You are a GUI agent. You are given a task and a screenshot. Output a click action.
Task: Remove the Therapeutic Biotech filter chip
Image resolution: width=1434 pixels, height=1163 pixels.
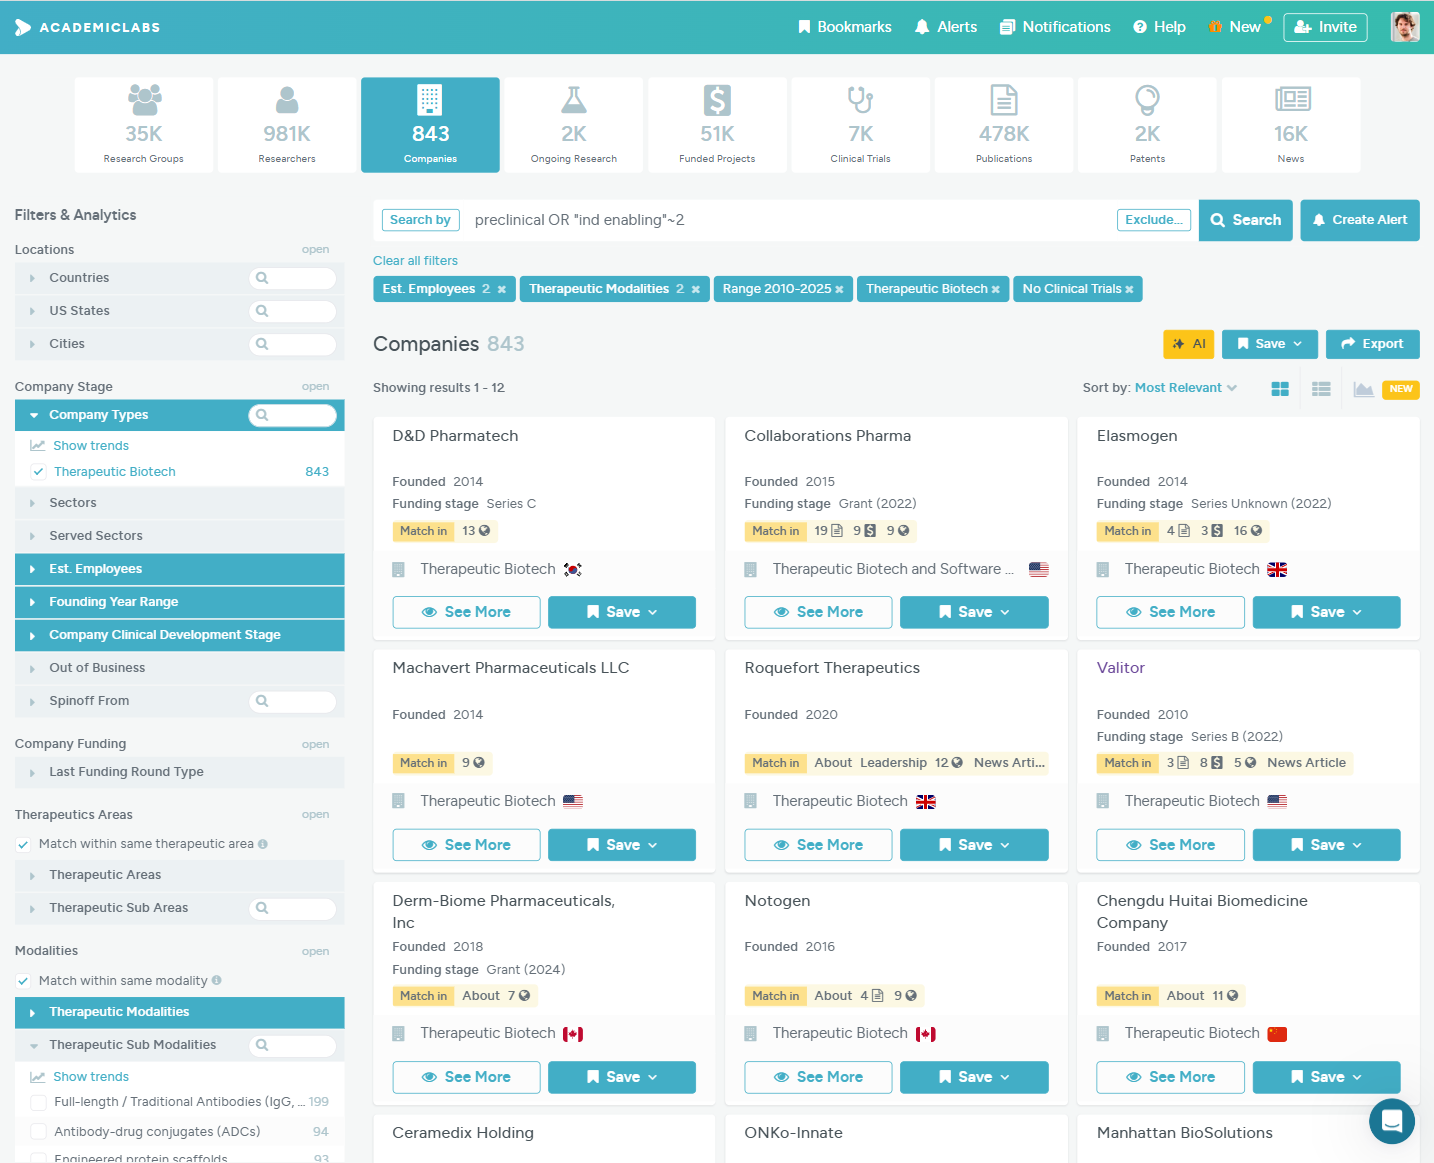click(x=995, y=290)
